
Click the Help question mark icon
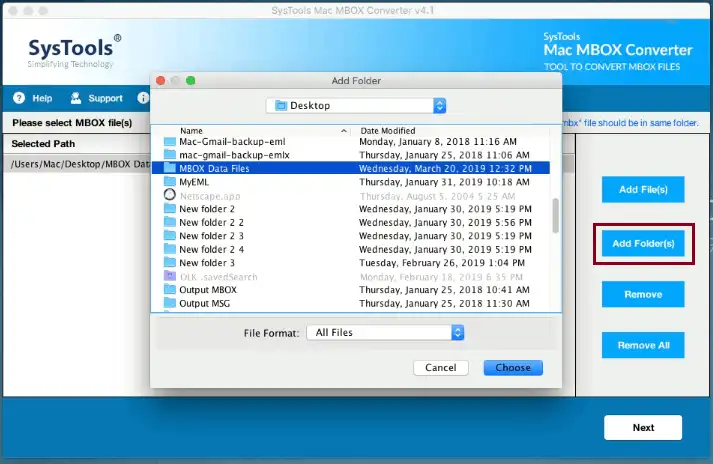point(19,98)
